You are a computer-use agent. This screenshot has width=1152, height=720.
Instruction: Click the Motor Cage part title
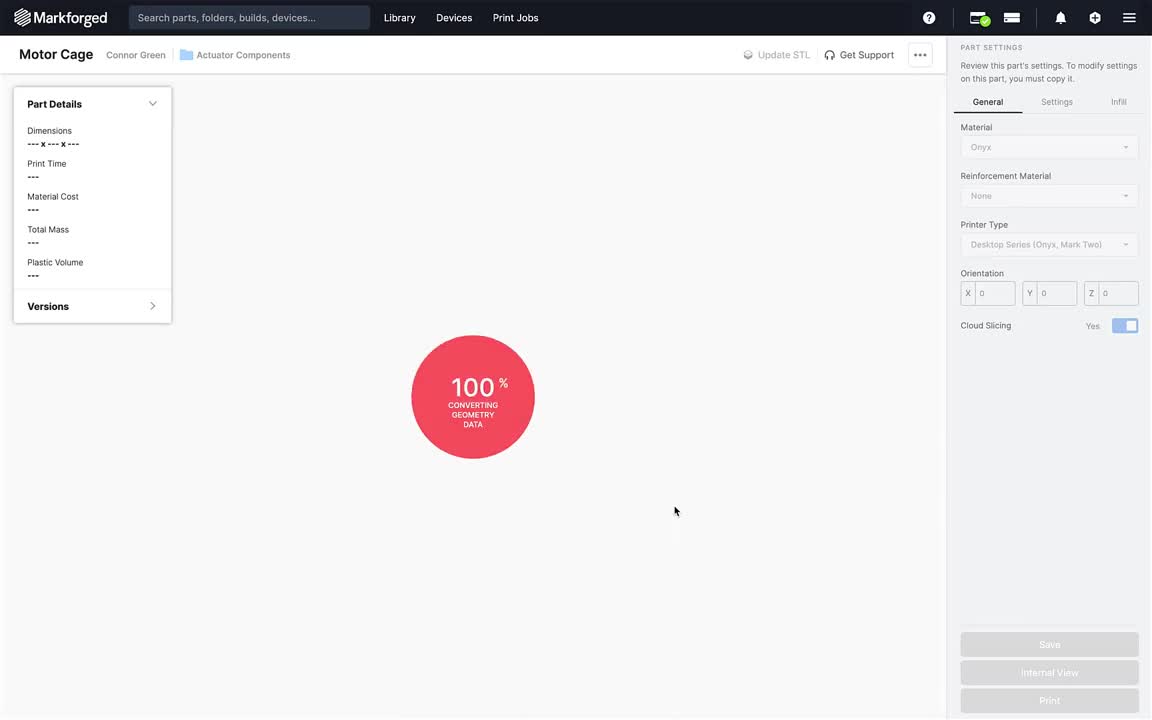pyautogui.click(x=56, y=54)
